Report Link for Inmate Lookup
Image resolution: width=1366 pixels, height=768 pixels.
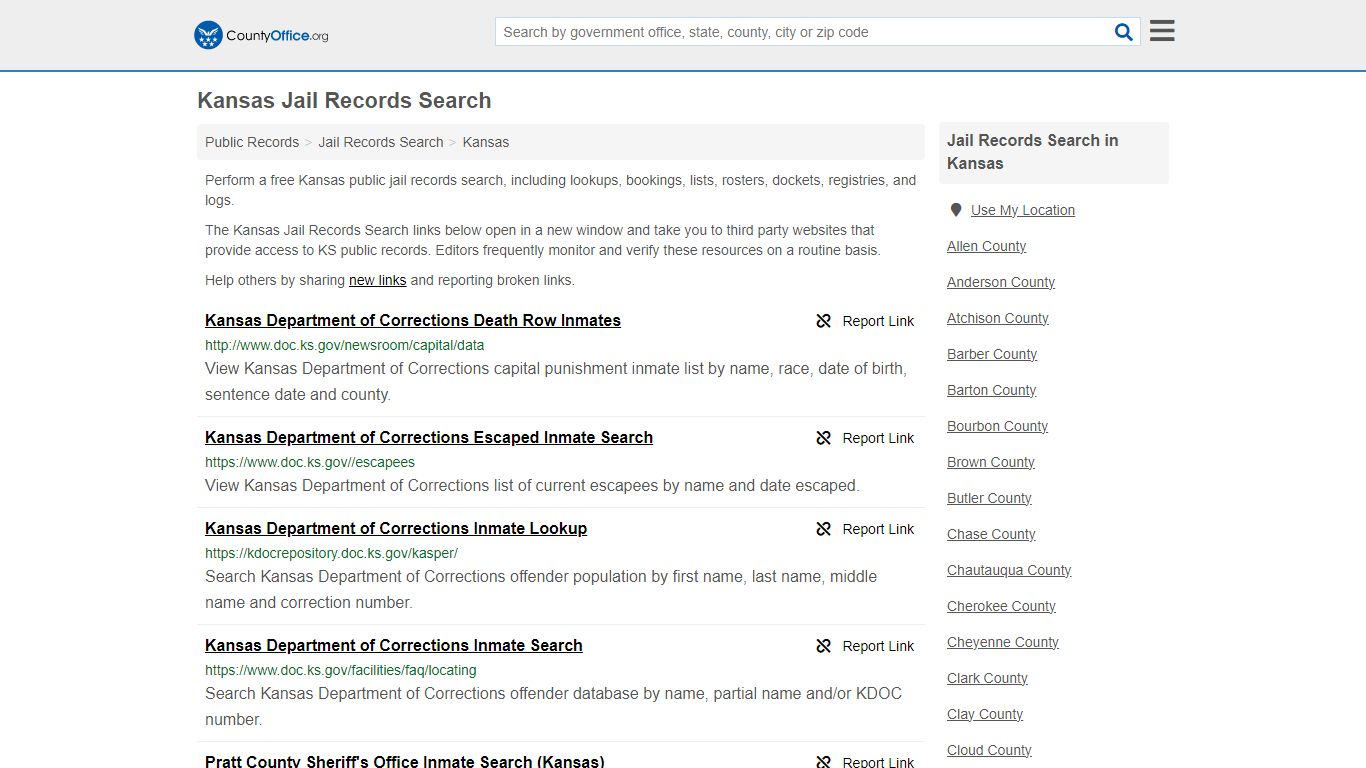pyautogui.click(x=878, y=529)
